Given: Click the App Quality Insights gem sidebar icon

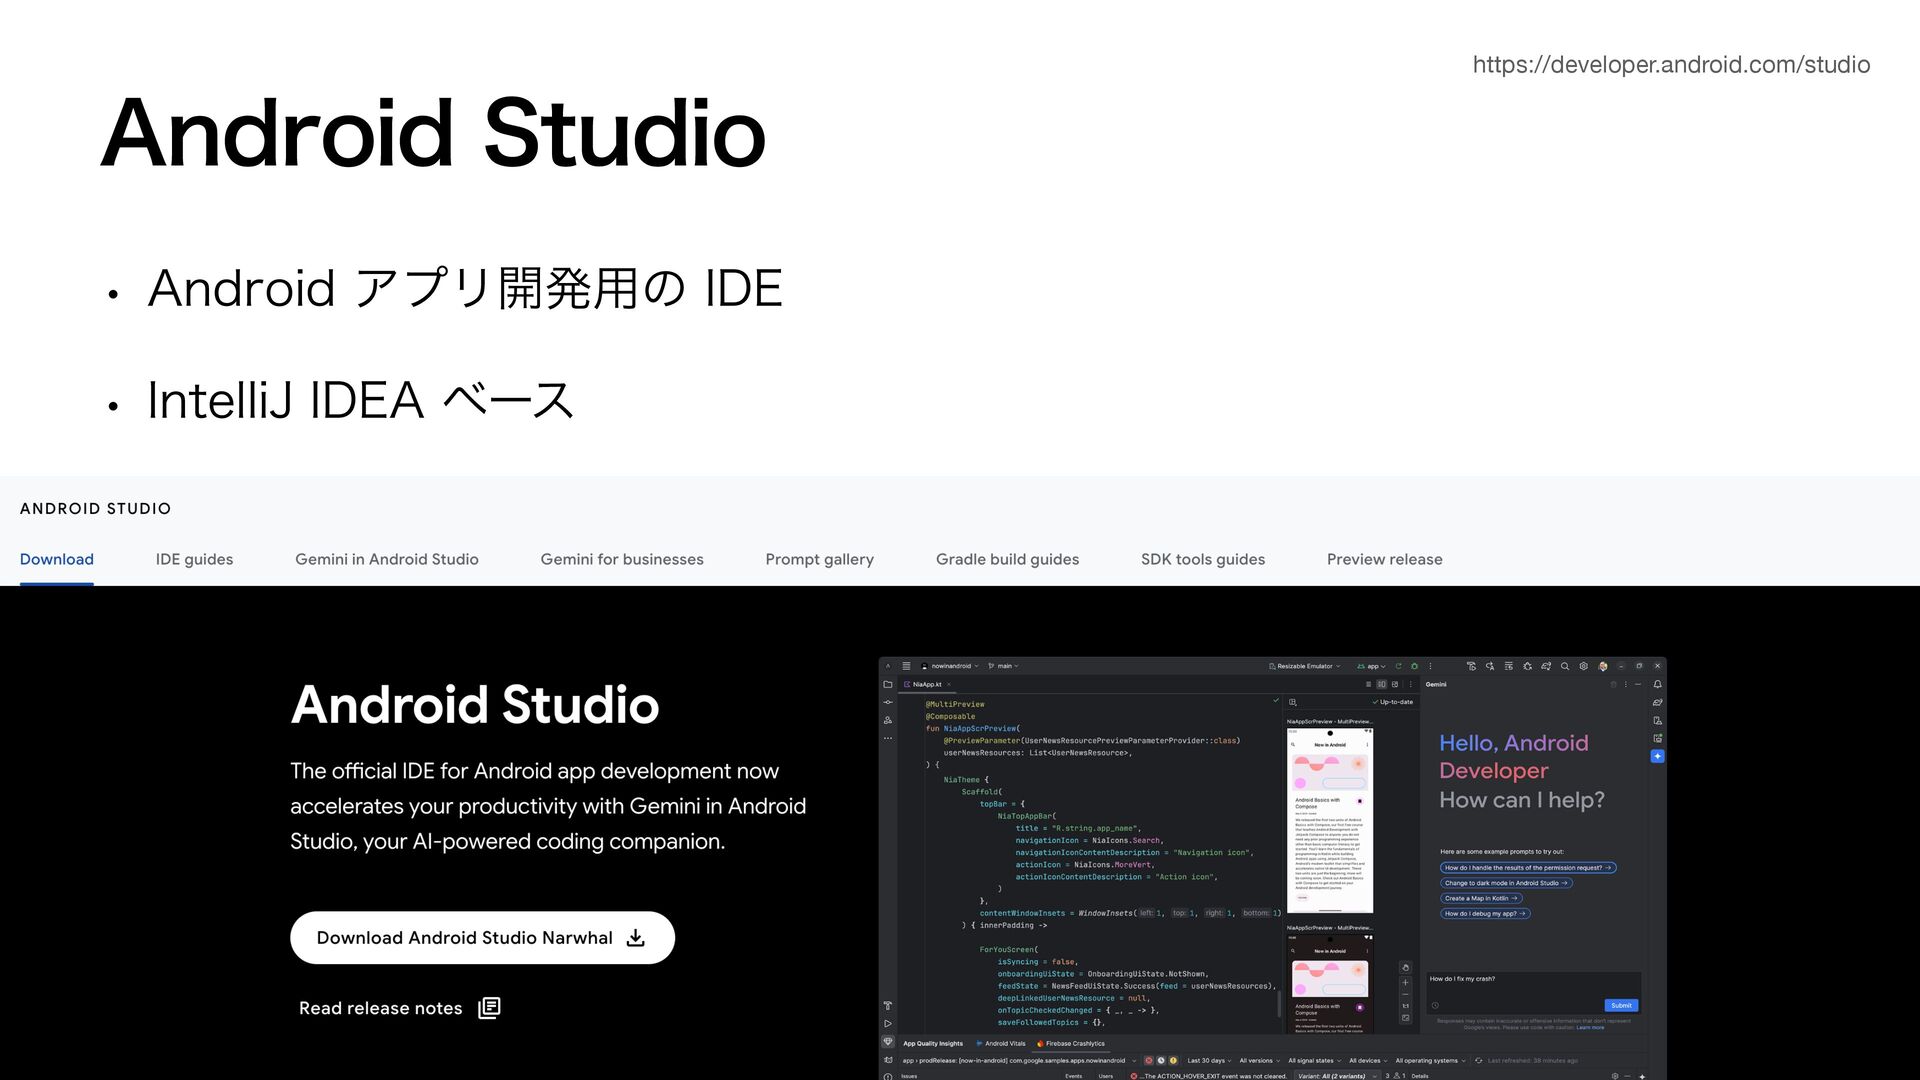Looking at the screenshot, I should (887, 1041).
